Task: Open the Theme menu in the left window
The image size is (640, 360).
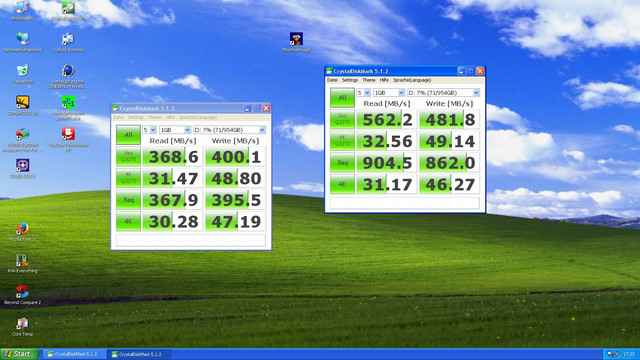Action: point(155,118)
